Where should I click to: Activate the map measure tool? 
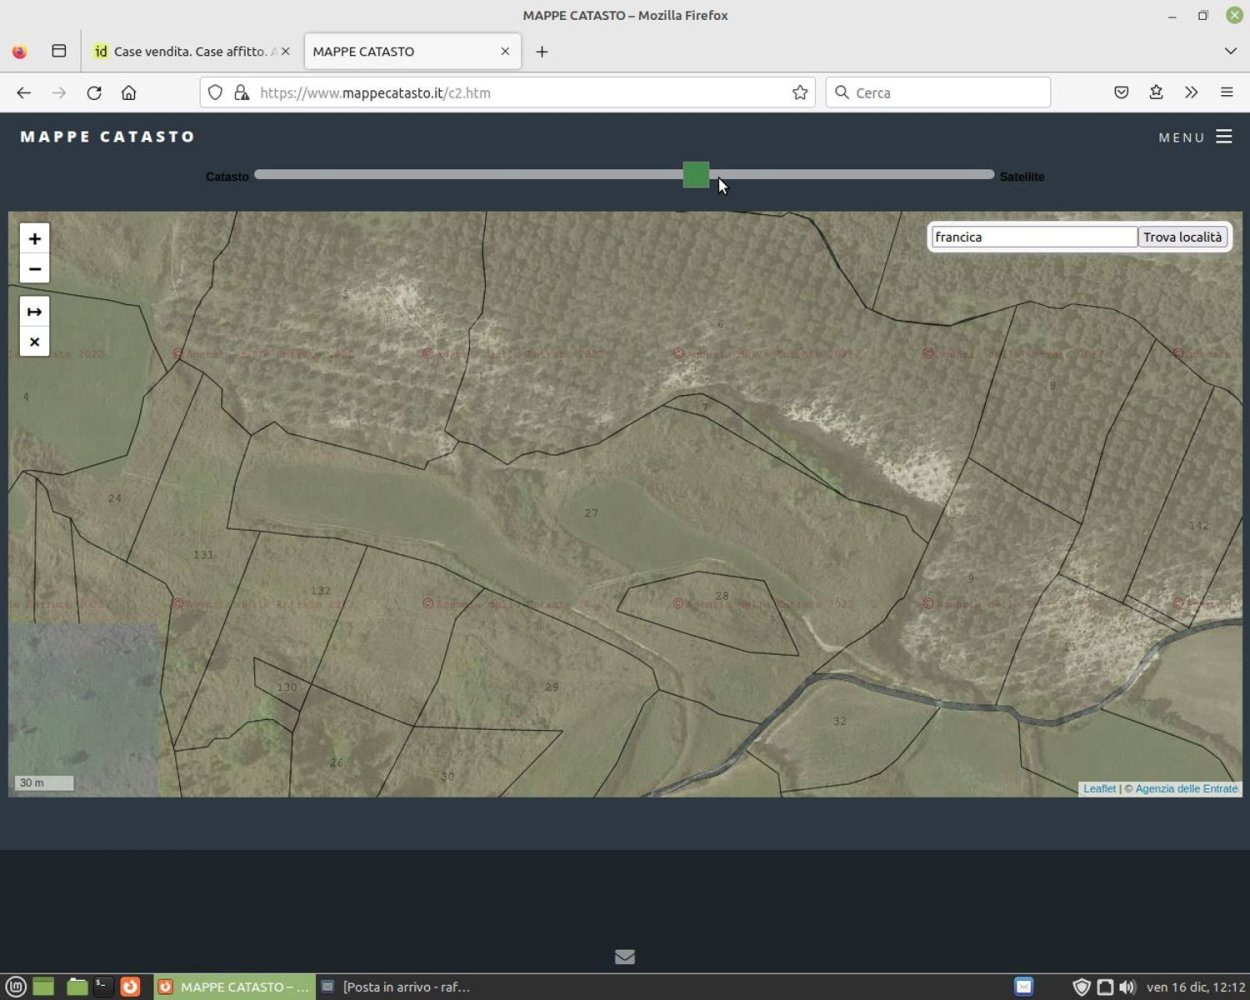tap(35, 312)
